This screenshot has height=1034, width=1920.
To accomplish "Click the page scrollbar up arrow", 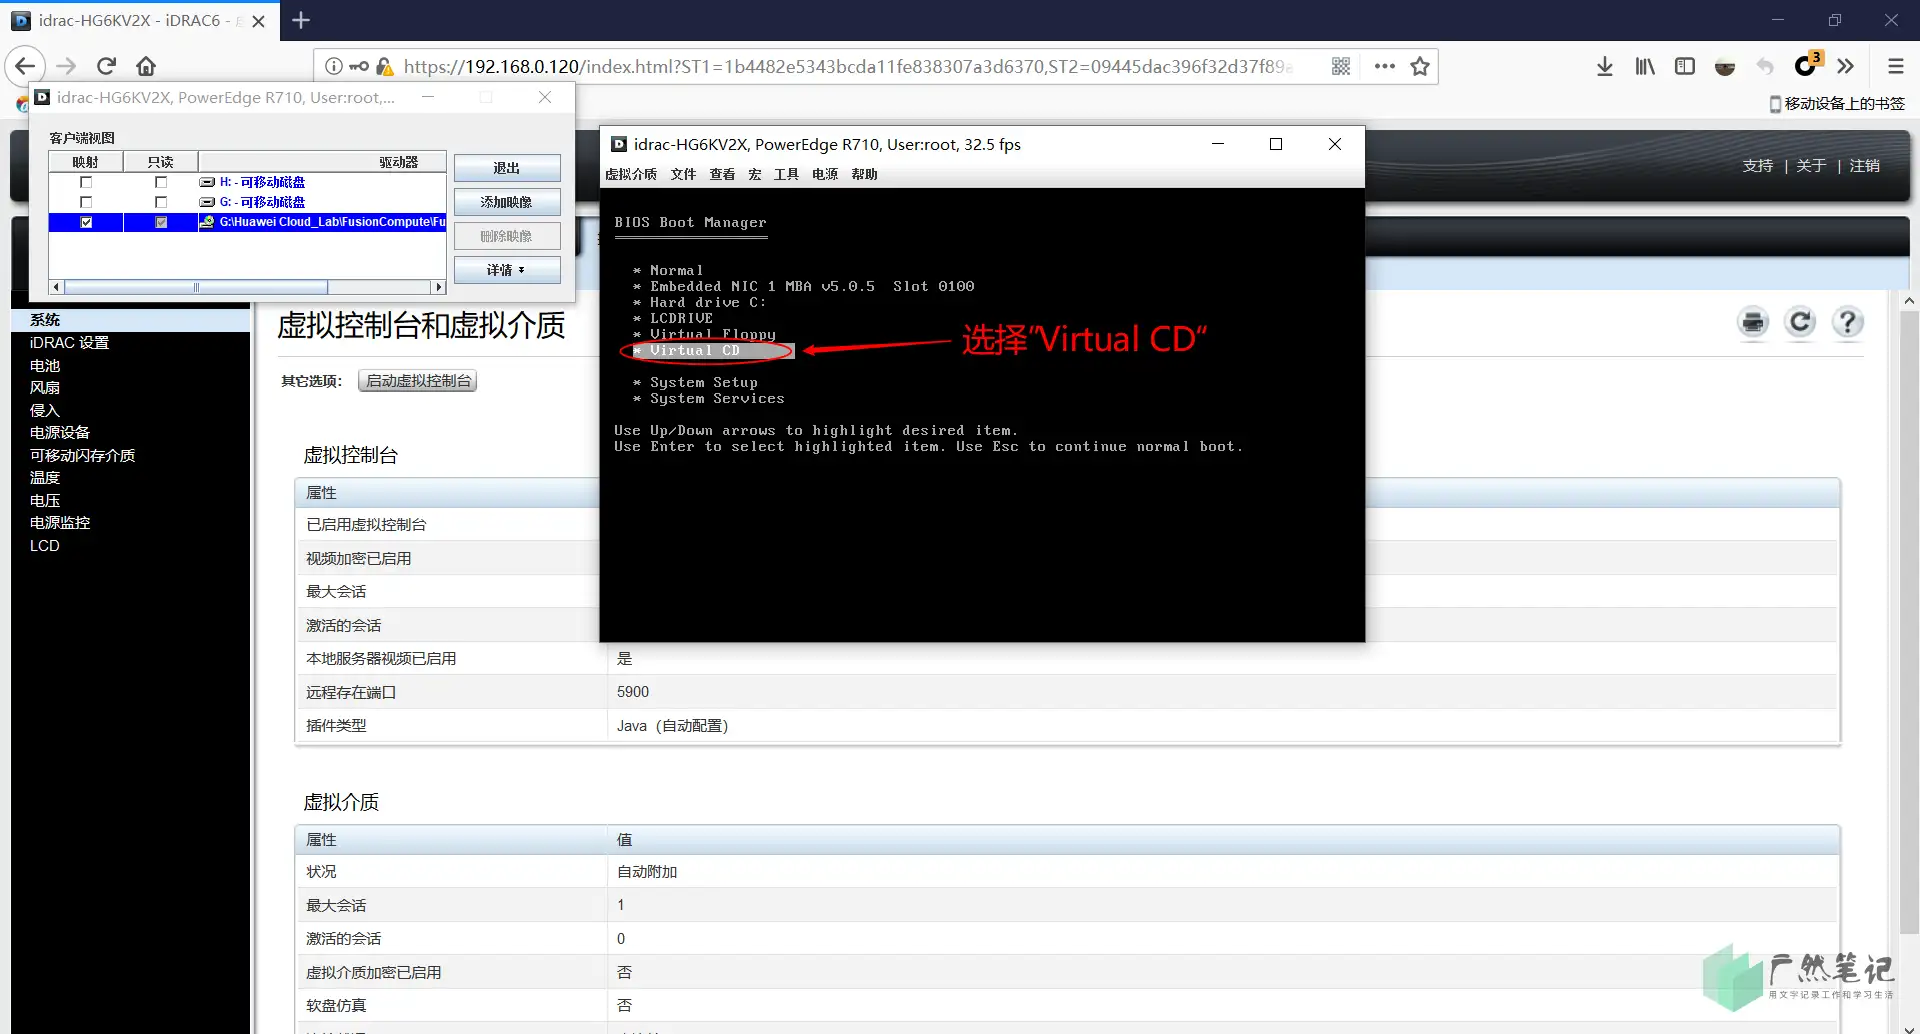I will pyautogui.click(x=1909, y=300).
